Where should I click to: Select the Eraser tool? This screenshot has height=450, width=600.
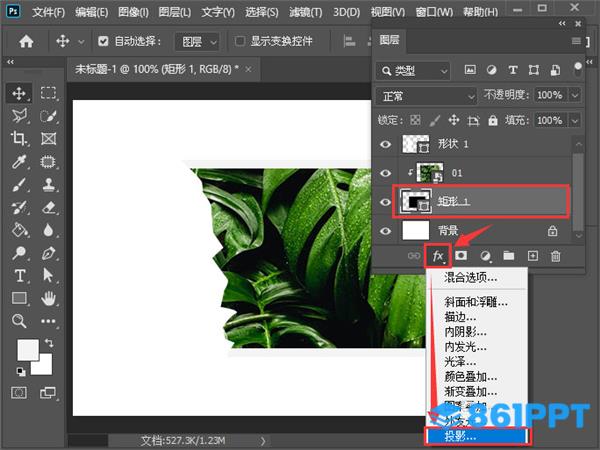(x=48, y=207)
